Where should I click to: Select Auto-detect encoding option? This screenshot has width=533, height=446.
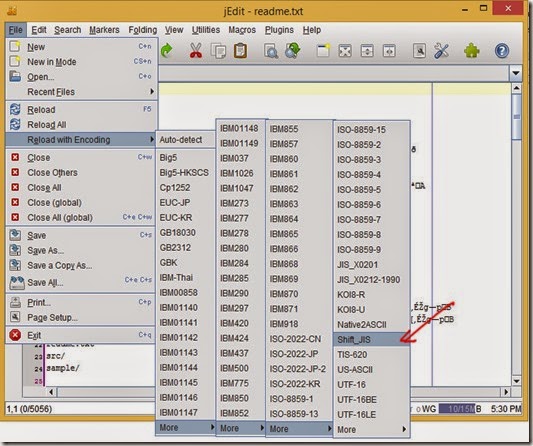(186, 139)
